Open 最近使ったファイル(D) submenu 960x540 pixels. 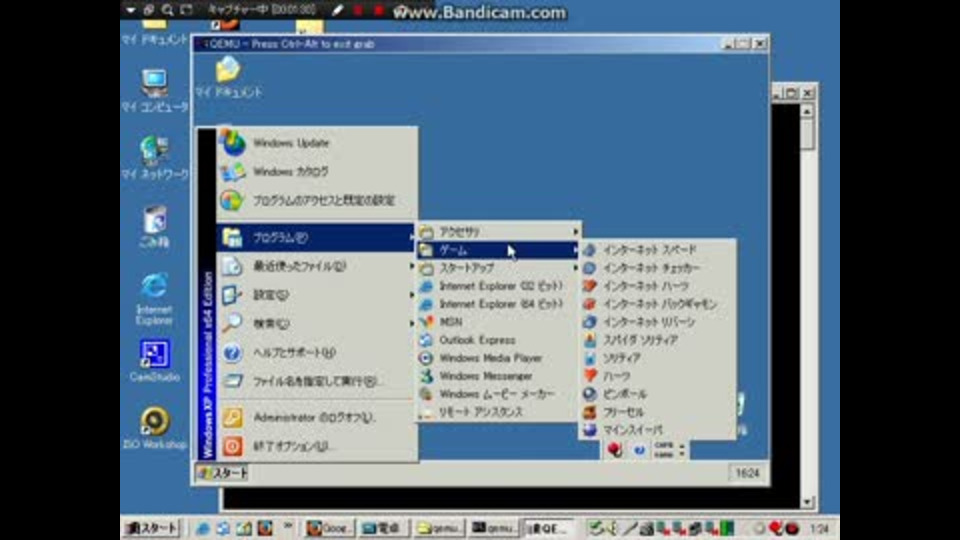(x=317, y=266)
